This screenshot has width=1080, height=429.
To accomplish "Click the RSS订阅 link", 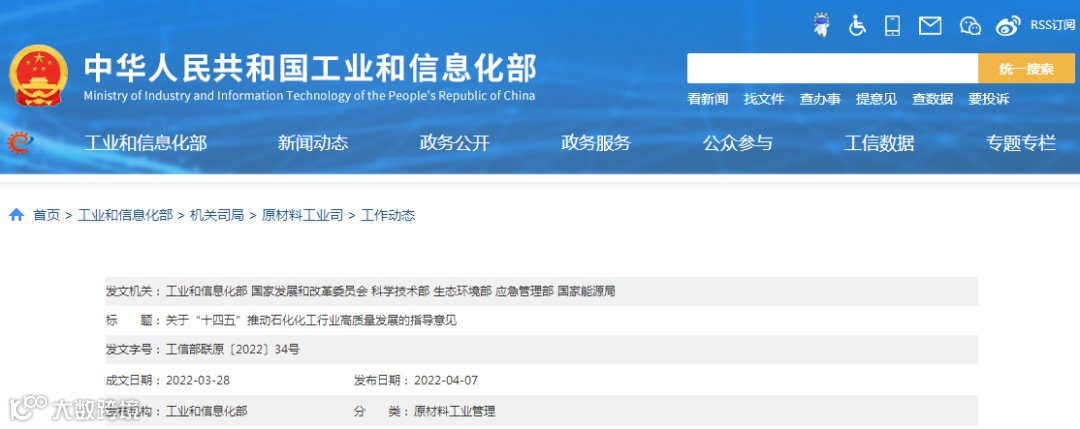I will (x=1052, y=25).
